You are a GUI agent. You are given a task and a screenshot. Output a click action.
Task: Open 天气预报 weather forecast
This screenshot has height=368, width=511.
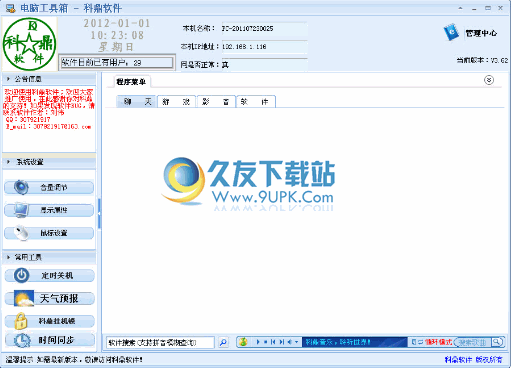point(50,298)
